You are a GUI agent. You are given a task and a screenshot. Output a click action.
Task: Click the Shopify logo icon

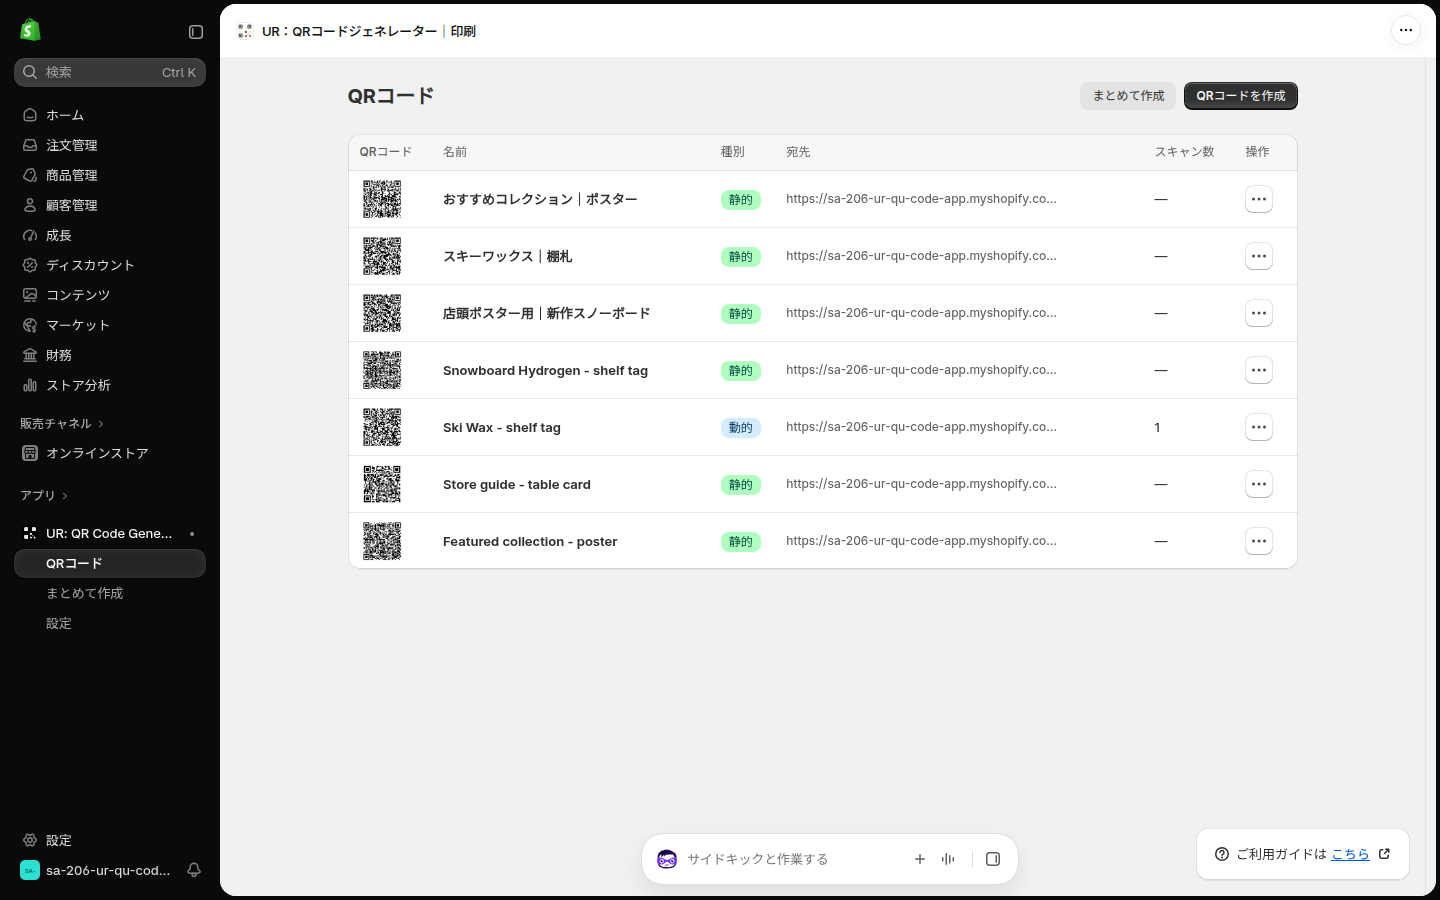[30, 30]
